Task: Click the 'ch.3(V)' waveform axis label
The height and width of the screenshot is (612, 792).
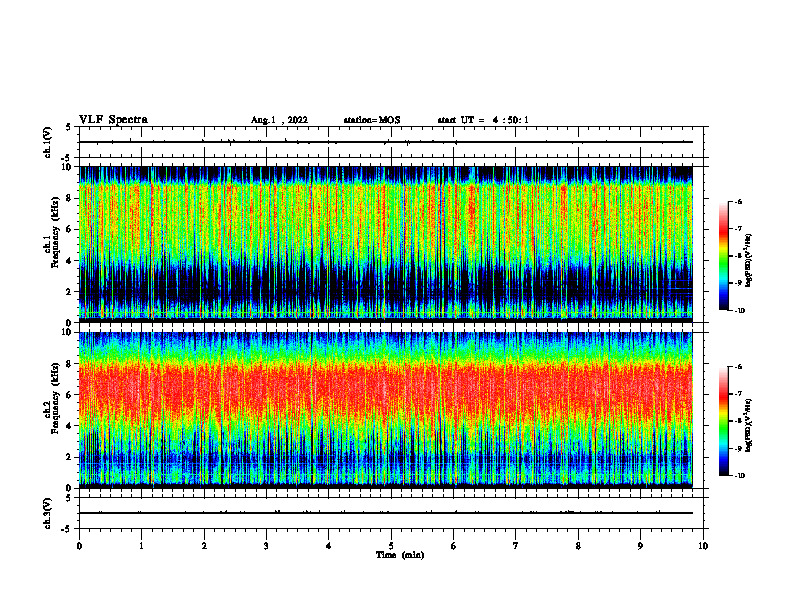Action: pos(48,513)
